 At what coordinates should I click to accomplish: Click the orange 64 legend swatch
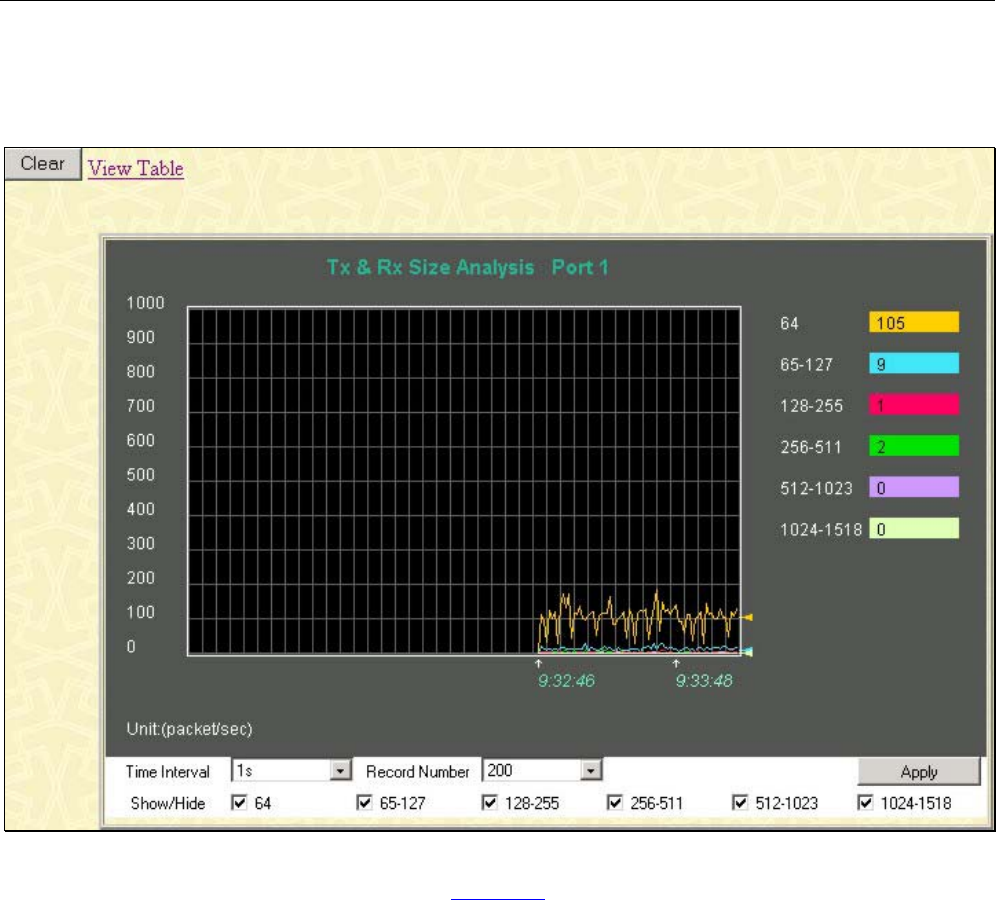tap(913, 323)
